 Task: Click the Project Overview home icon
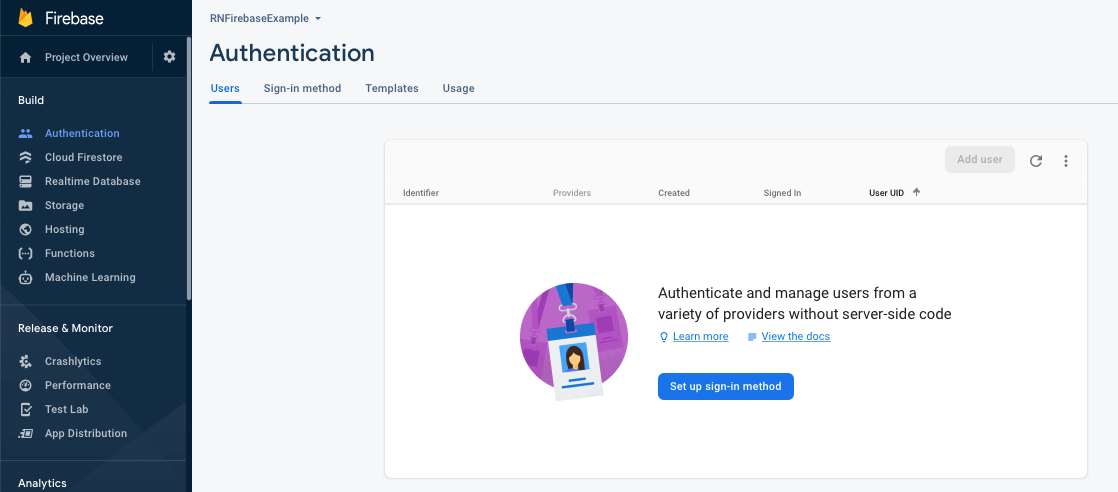[x=26, y=58]
